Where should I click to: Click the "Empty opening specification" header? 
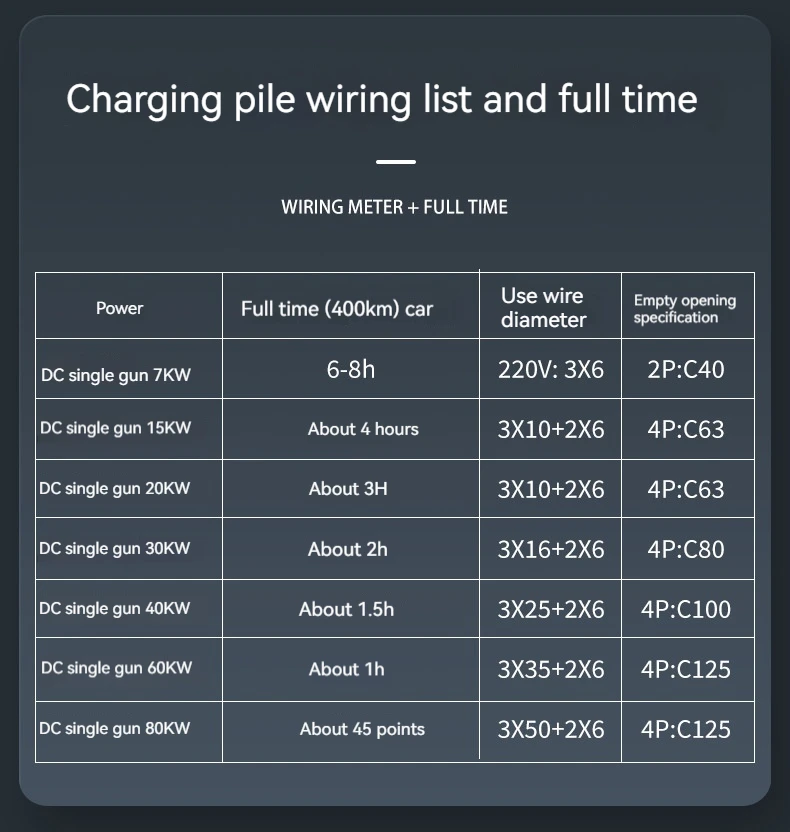685,308
